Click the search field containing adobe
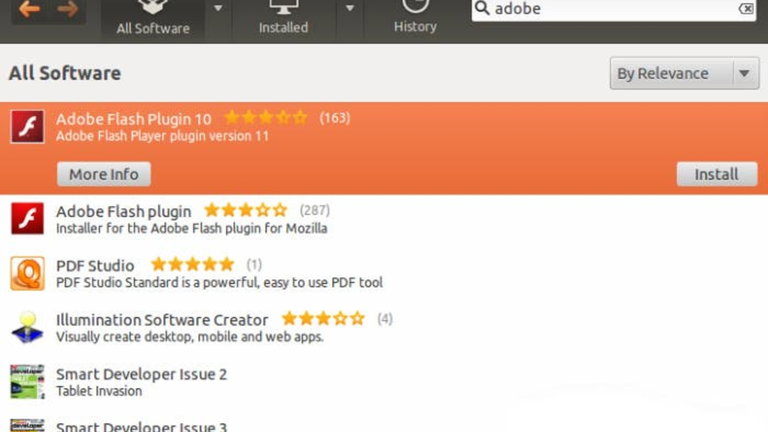768x432 pixels. [x=610, y=9]
